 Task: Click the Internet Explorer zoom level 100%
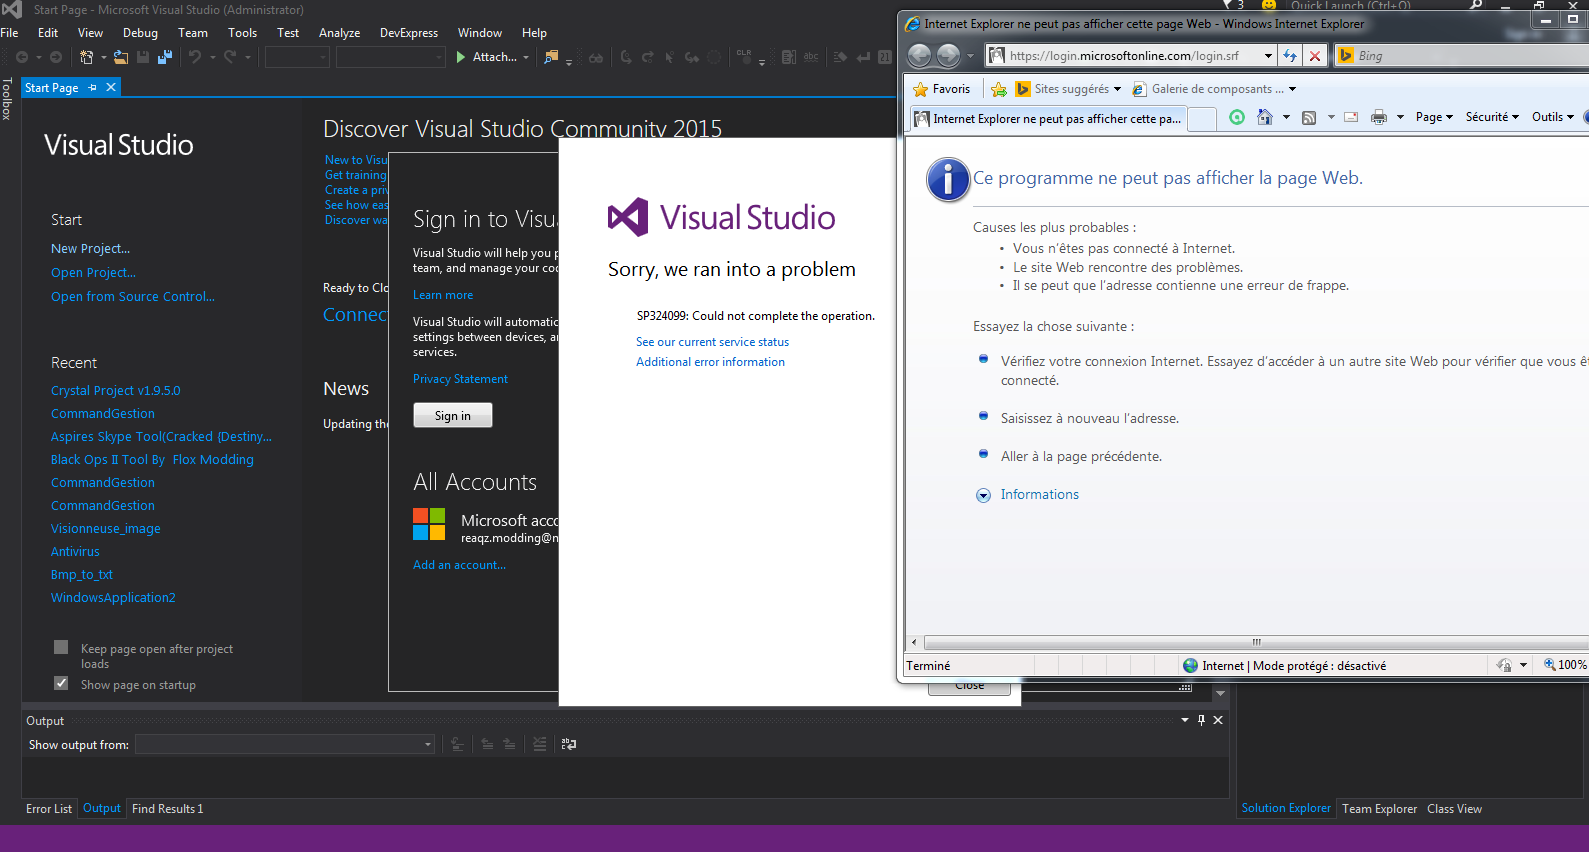click(x=1565, y=665)
